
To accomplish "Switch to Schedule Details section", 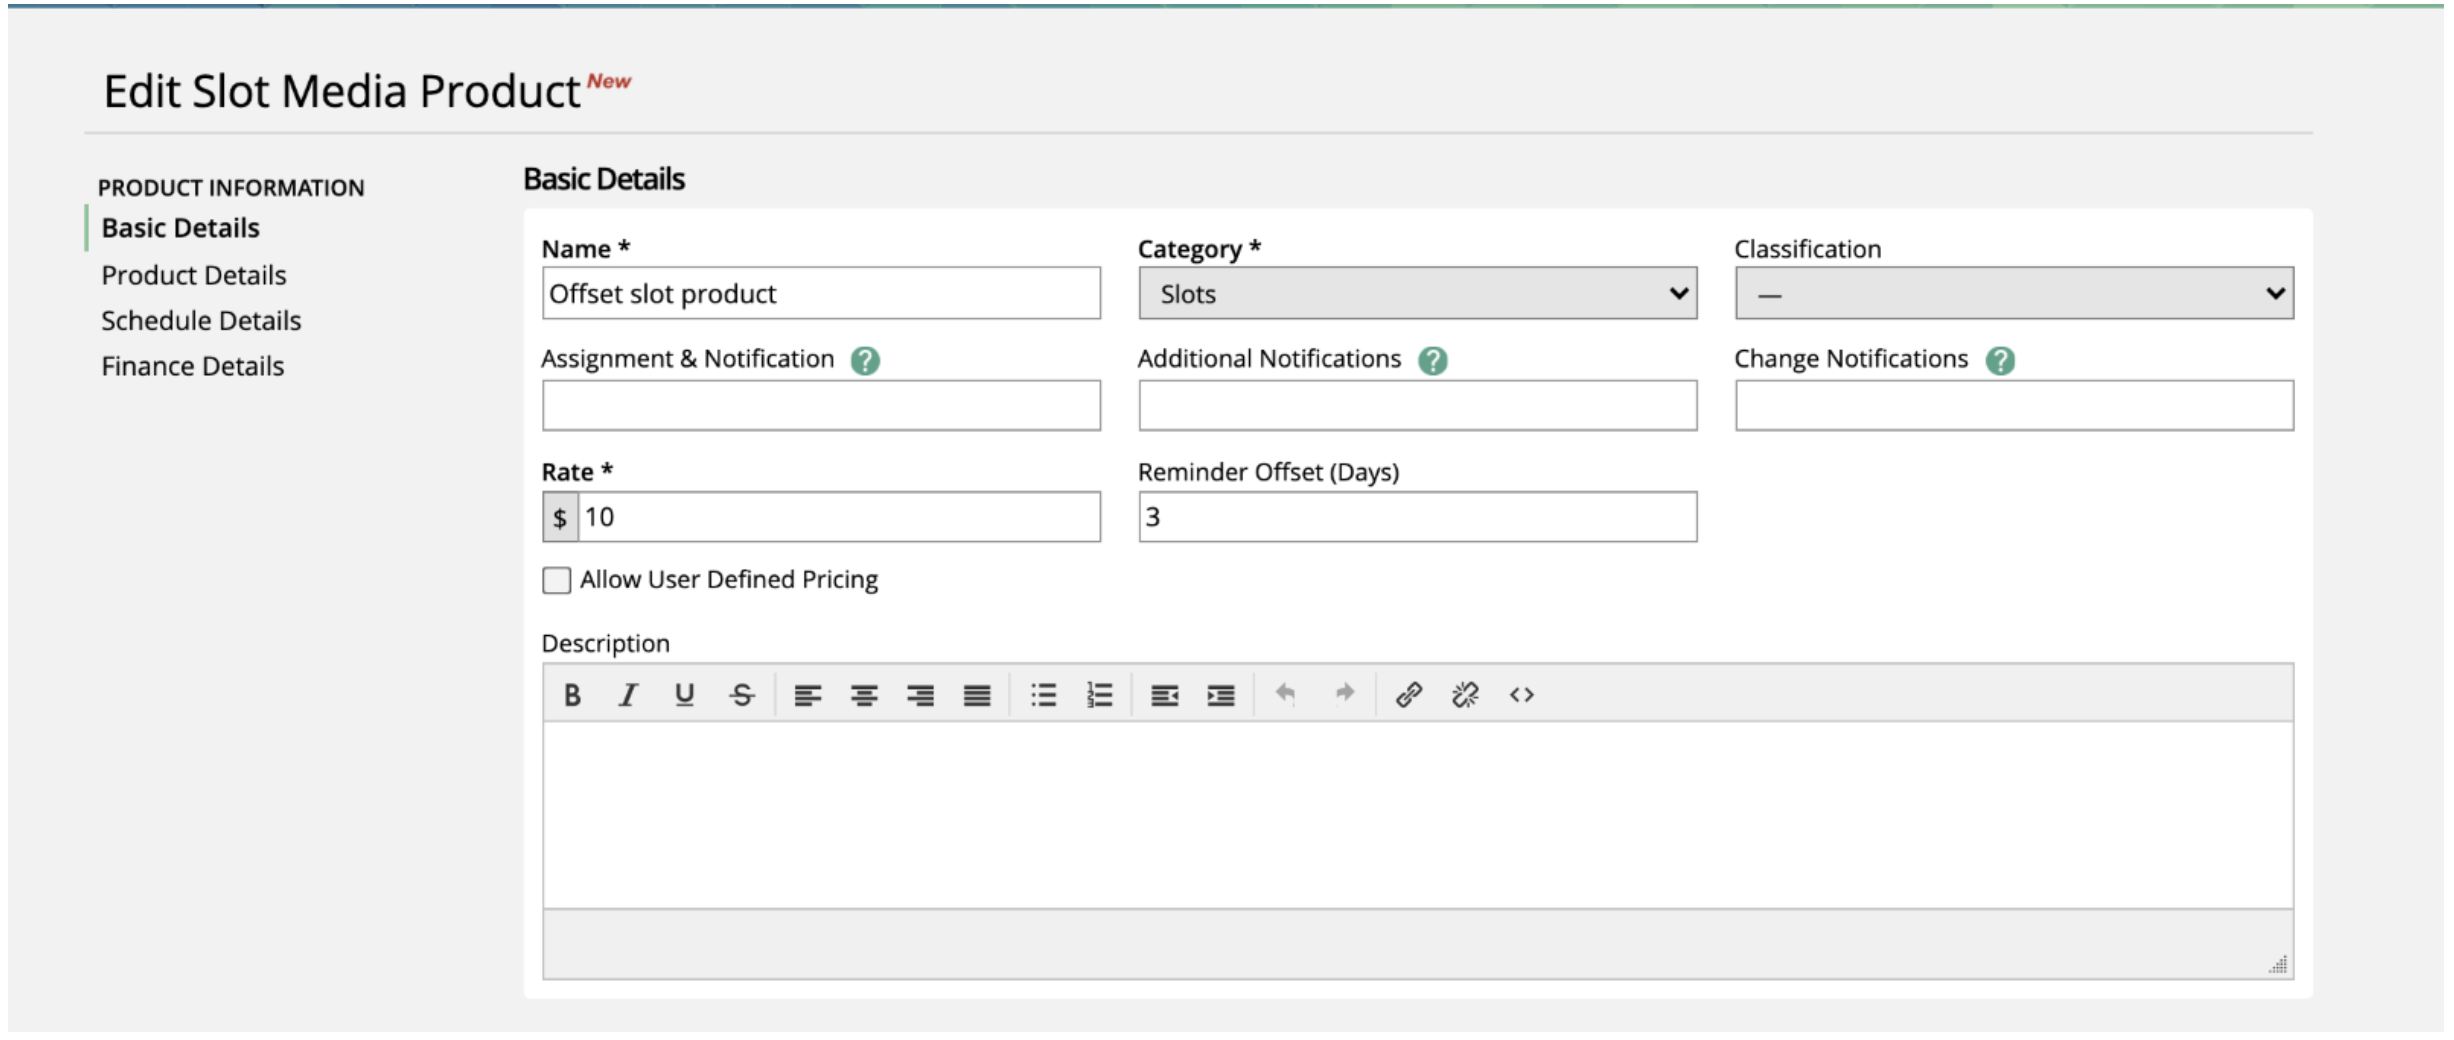I will (x=200, y=320).
